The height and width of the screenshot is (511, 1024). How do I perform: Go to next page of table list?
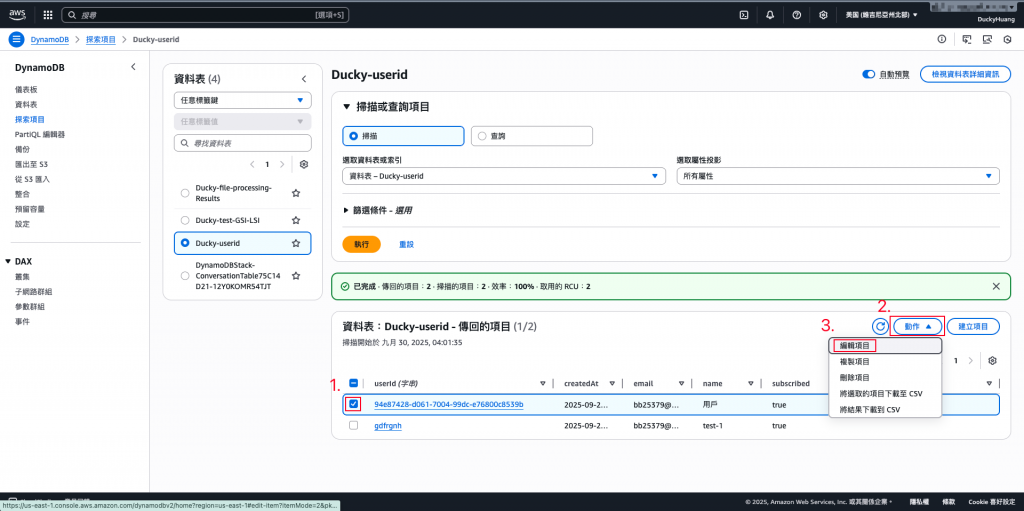click(x=282, y=165)
